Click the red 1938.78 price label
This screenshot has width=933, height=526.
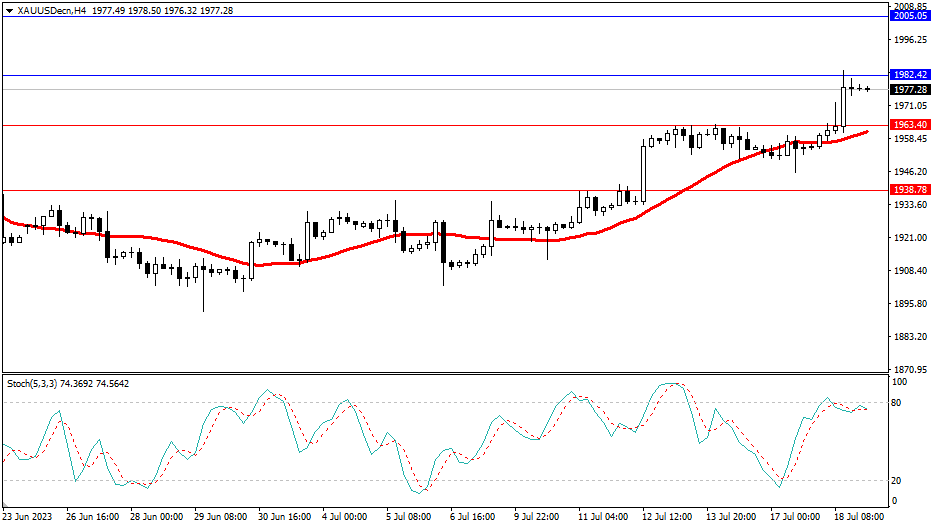coord(910,189)
